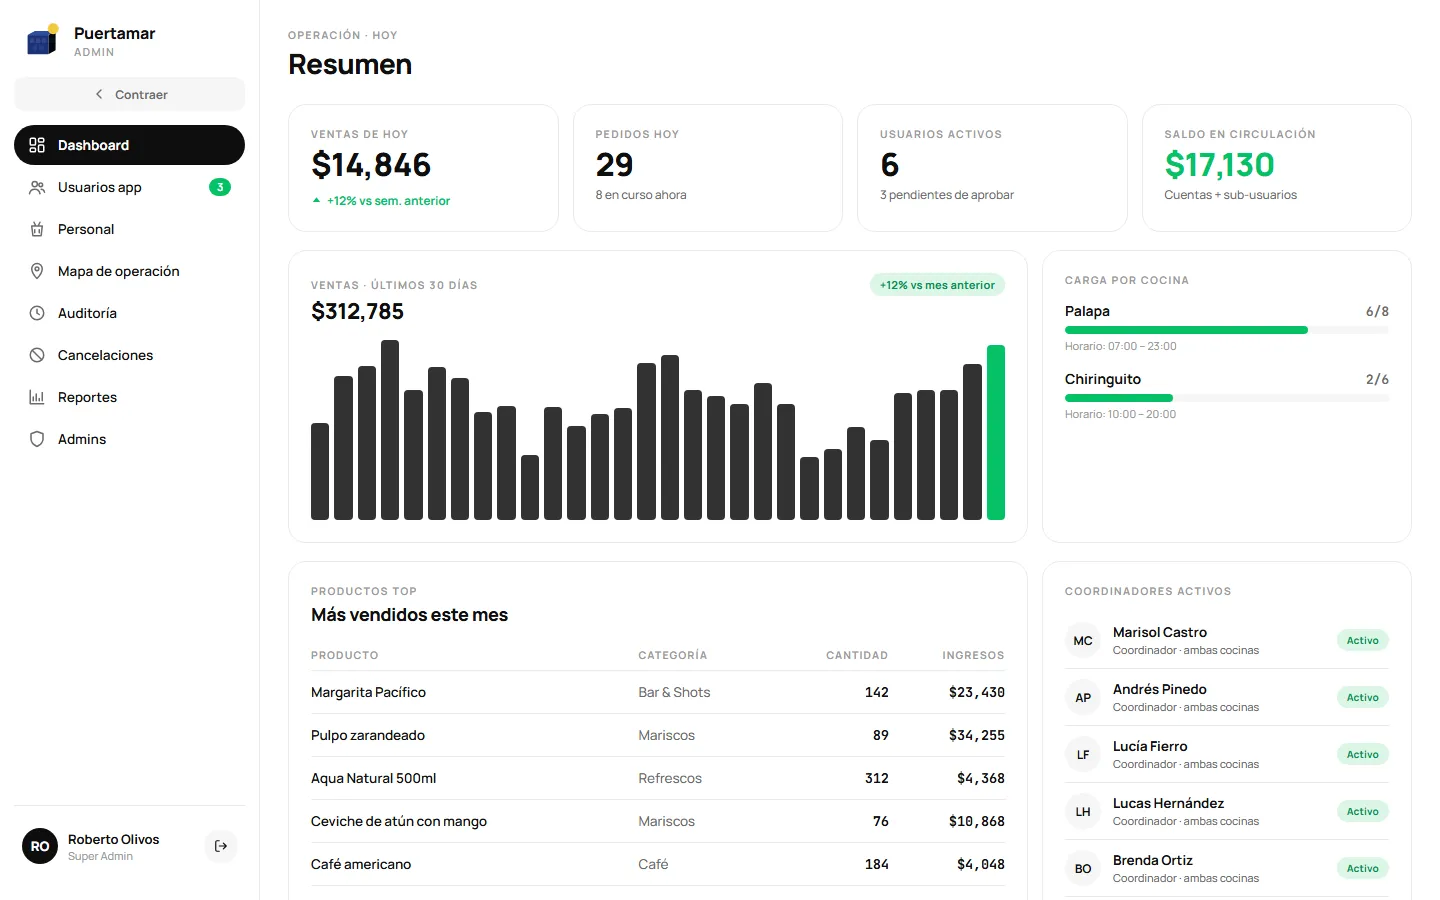Click the Usuarios app people icon
This screenshot has width=1440, height=900.
click(37, 187)
